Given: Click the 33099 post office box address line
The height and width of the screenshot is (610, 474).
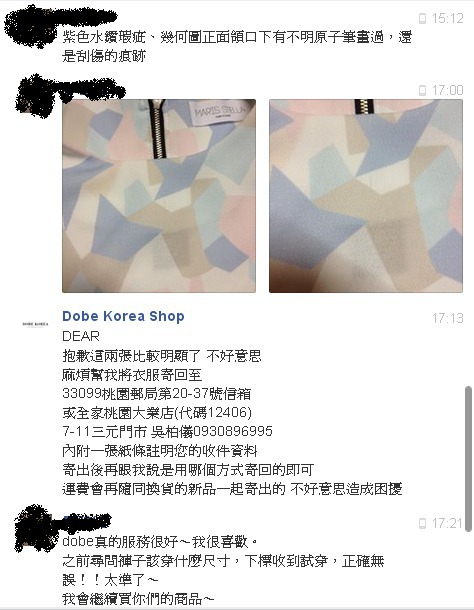Looking at the screenshot, I should click(x=156, y=394).
